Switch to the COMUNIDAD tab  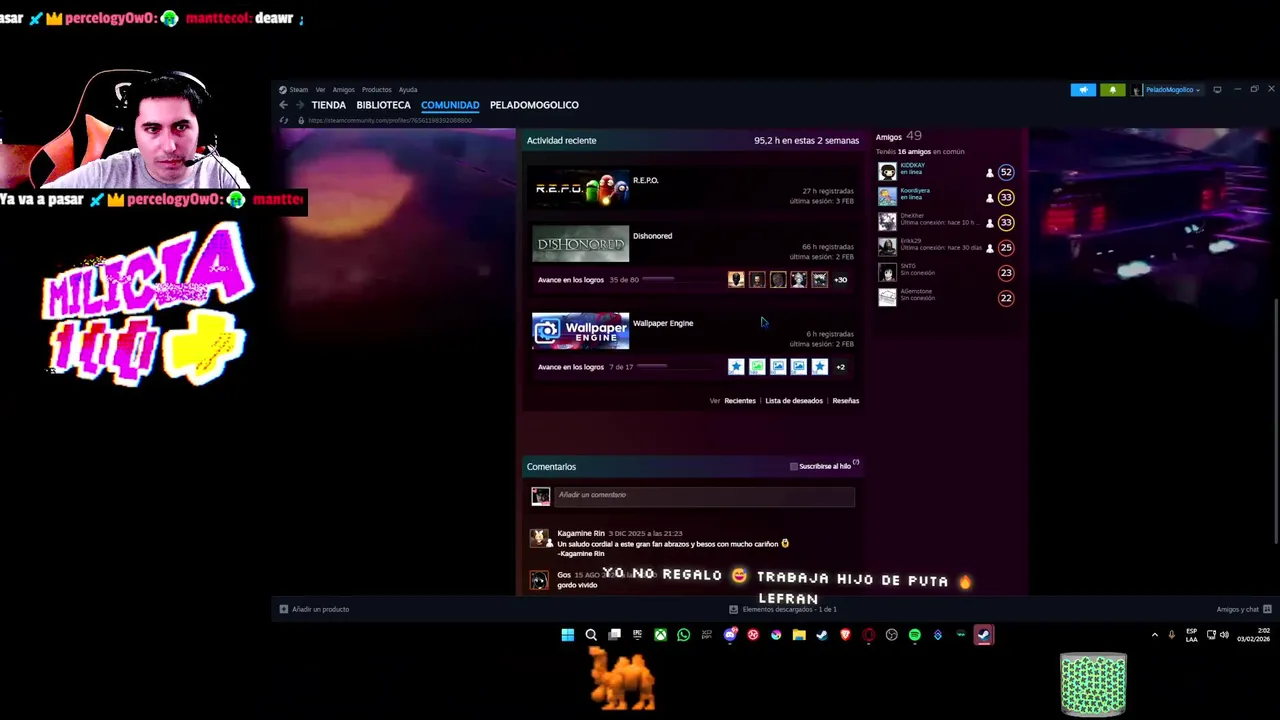(450, 105)
